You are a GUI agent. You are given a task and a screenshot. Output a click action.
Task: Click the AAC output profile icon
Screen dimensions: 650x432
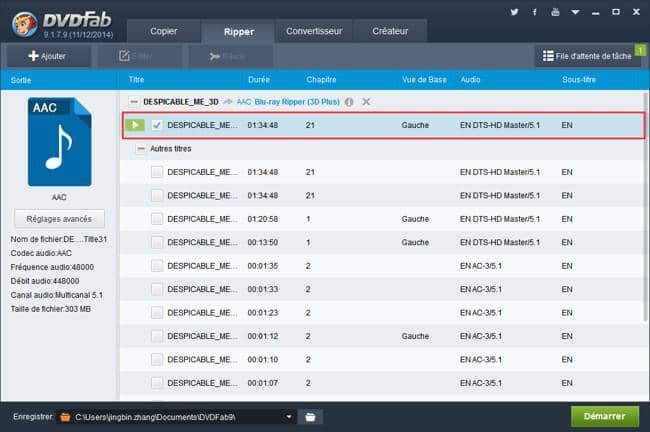59,142
